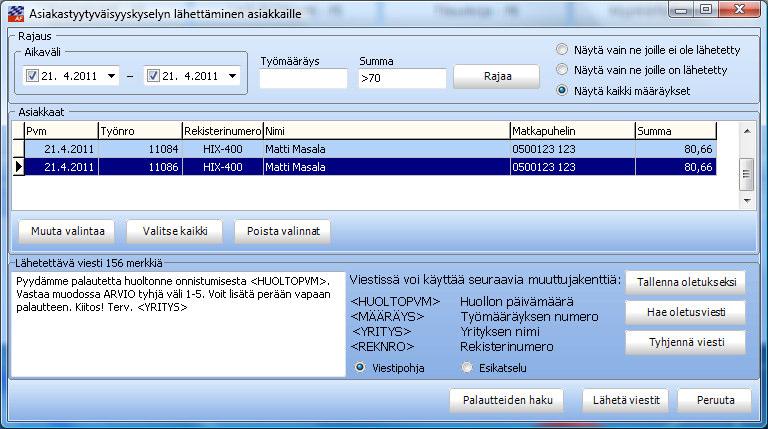Screen dimensions: 768x429
Task: Sort by the Matkapuhelin column header
Action: (x=573, y=131)
